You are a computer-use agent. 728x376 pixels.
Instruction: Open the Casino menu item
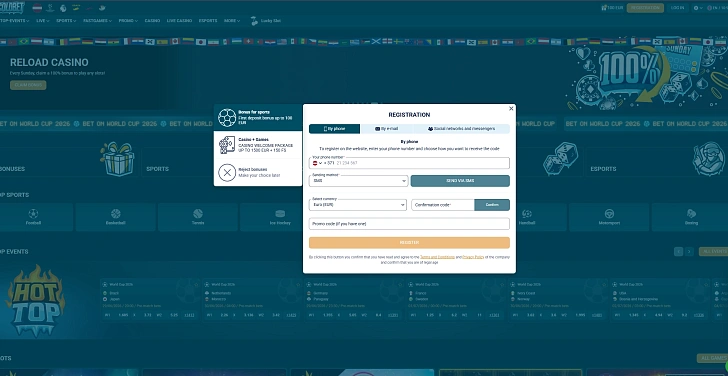click(152, 21)
